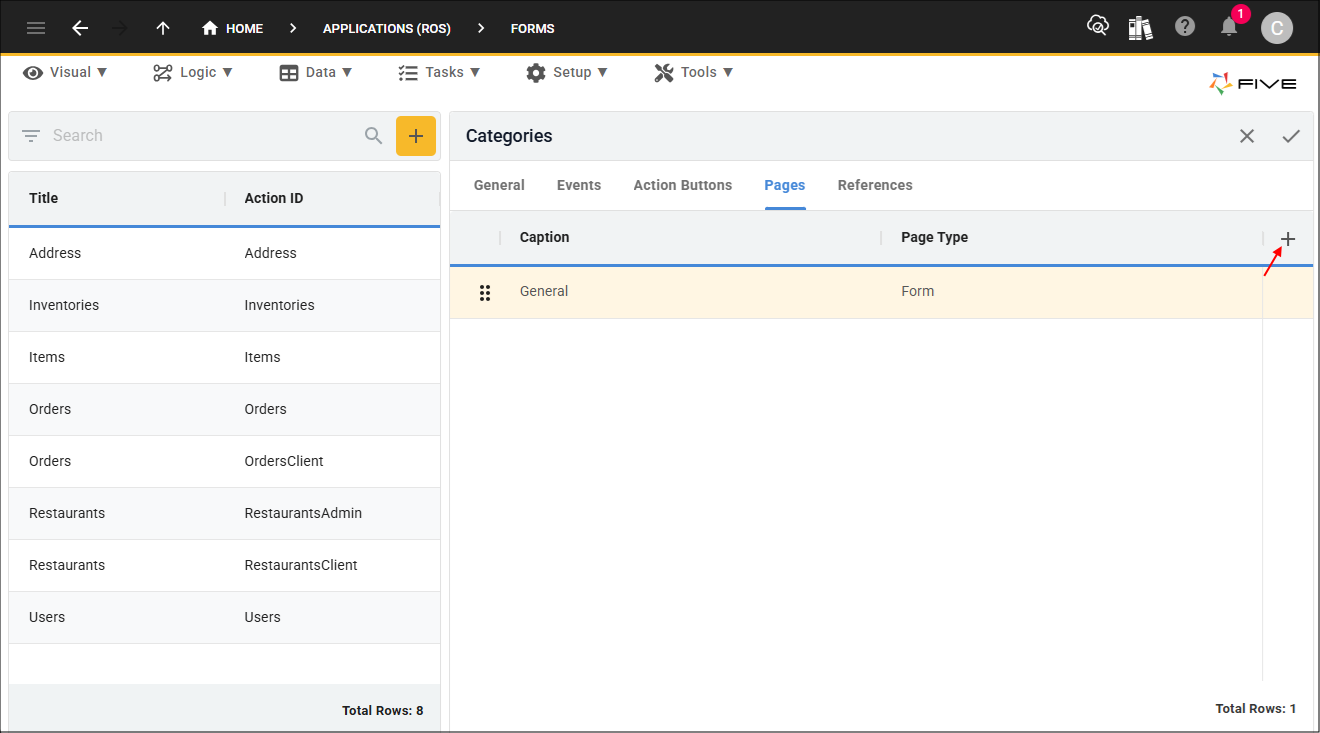The height and width of the screenshot is (733, 1320).
Task: Switch to the Action Buttons tab
Action: [x=683, y=185]
